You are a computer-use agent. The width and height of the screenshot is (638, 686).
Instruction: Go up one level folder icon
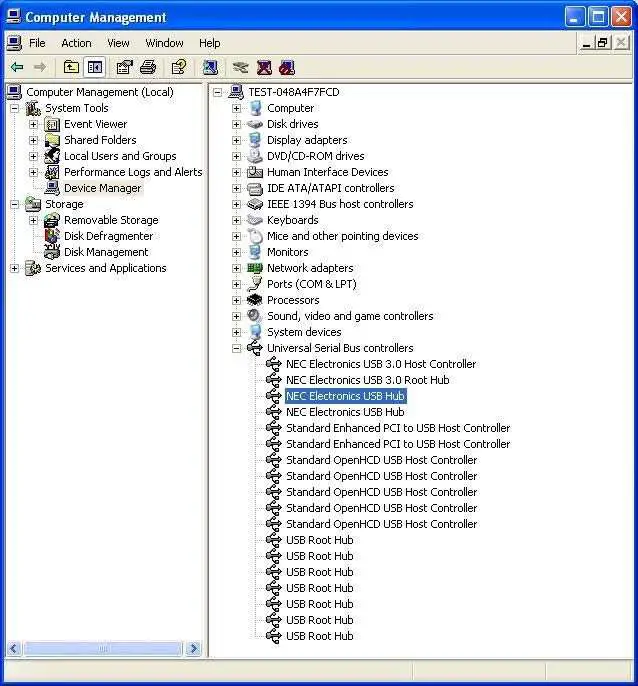pyautogui.click(x=71, y=67)
